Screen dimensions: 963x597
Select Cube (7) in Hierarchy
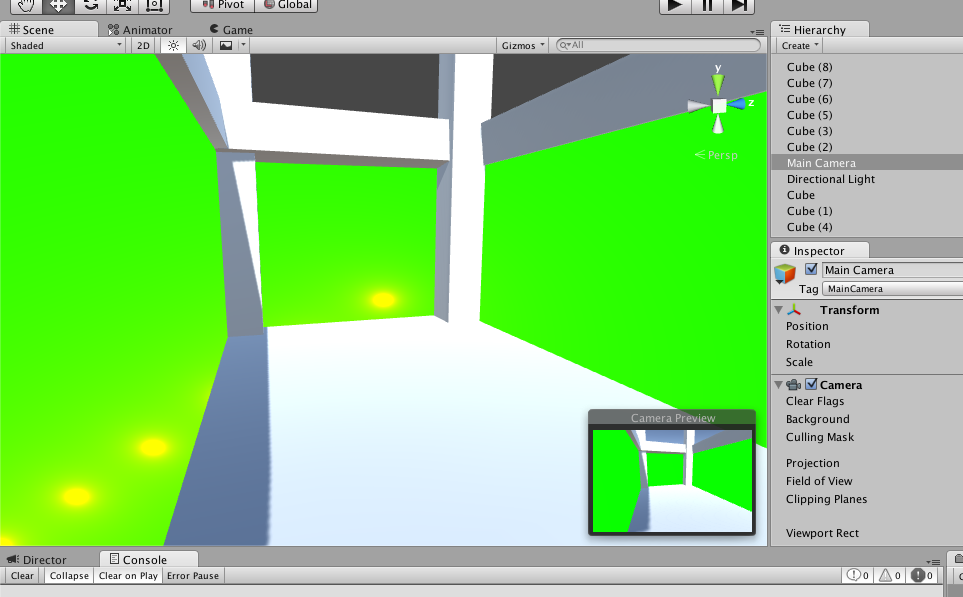click(867, 83)
